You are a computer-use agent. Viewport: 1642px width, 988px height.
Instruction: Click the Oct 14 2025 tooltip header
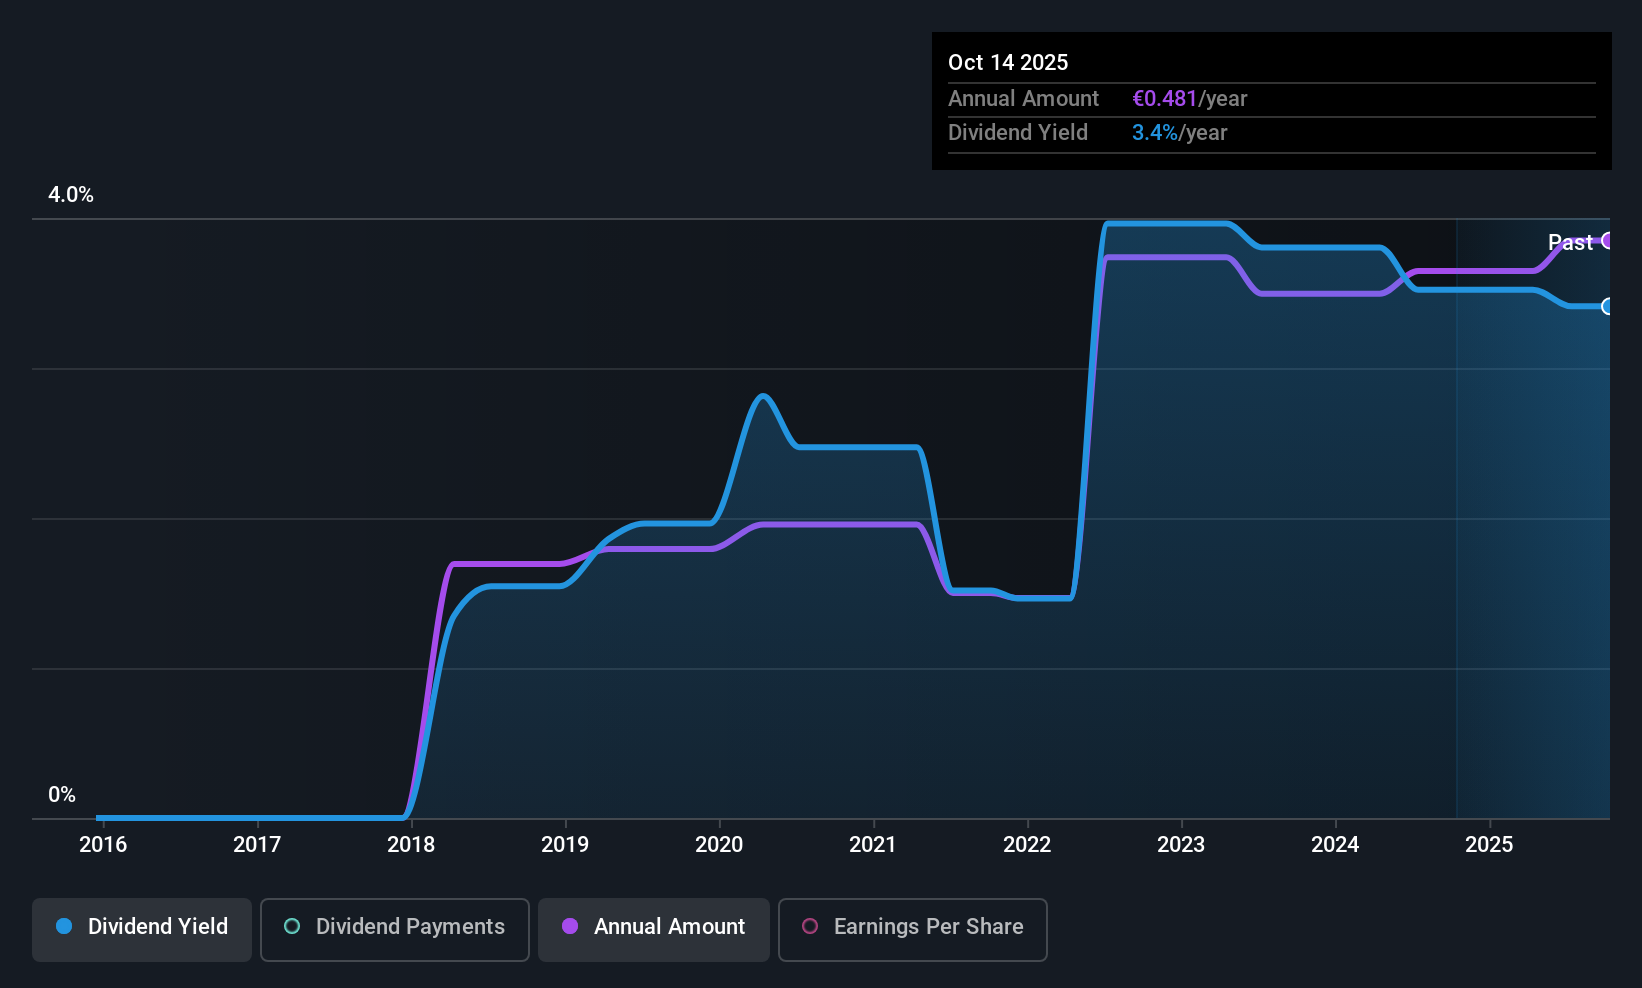(1008, 61)
